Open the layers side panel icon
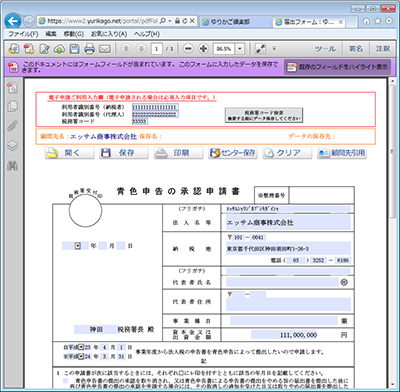 click(x=13, y=146)
